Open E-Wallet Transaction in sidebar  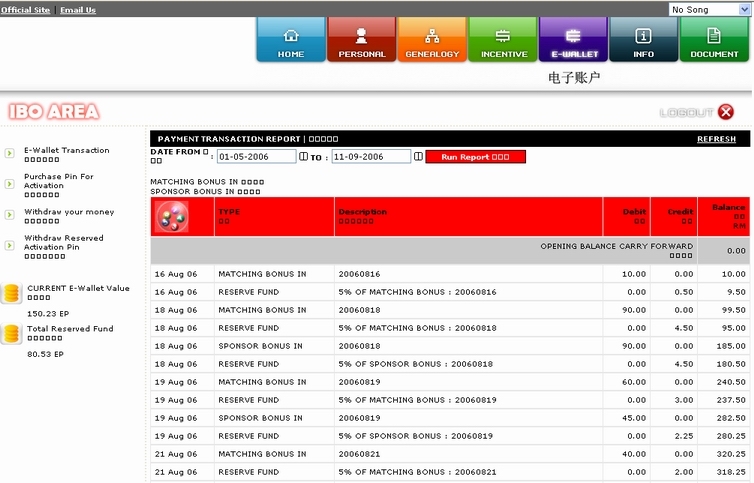66,150
